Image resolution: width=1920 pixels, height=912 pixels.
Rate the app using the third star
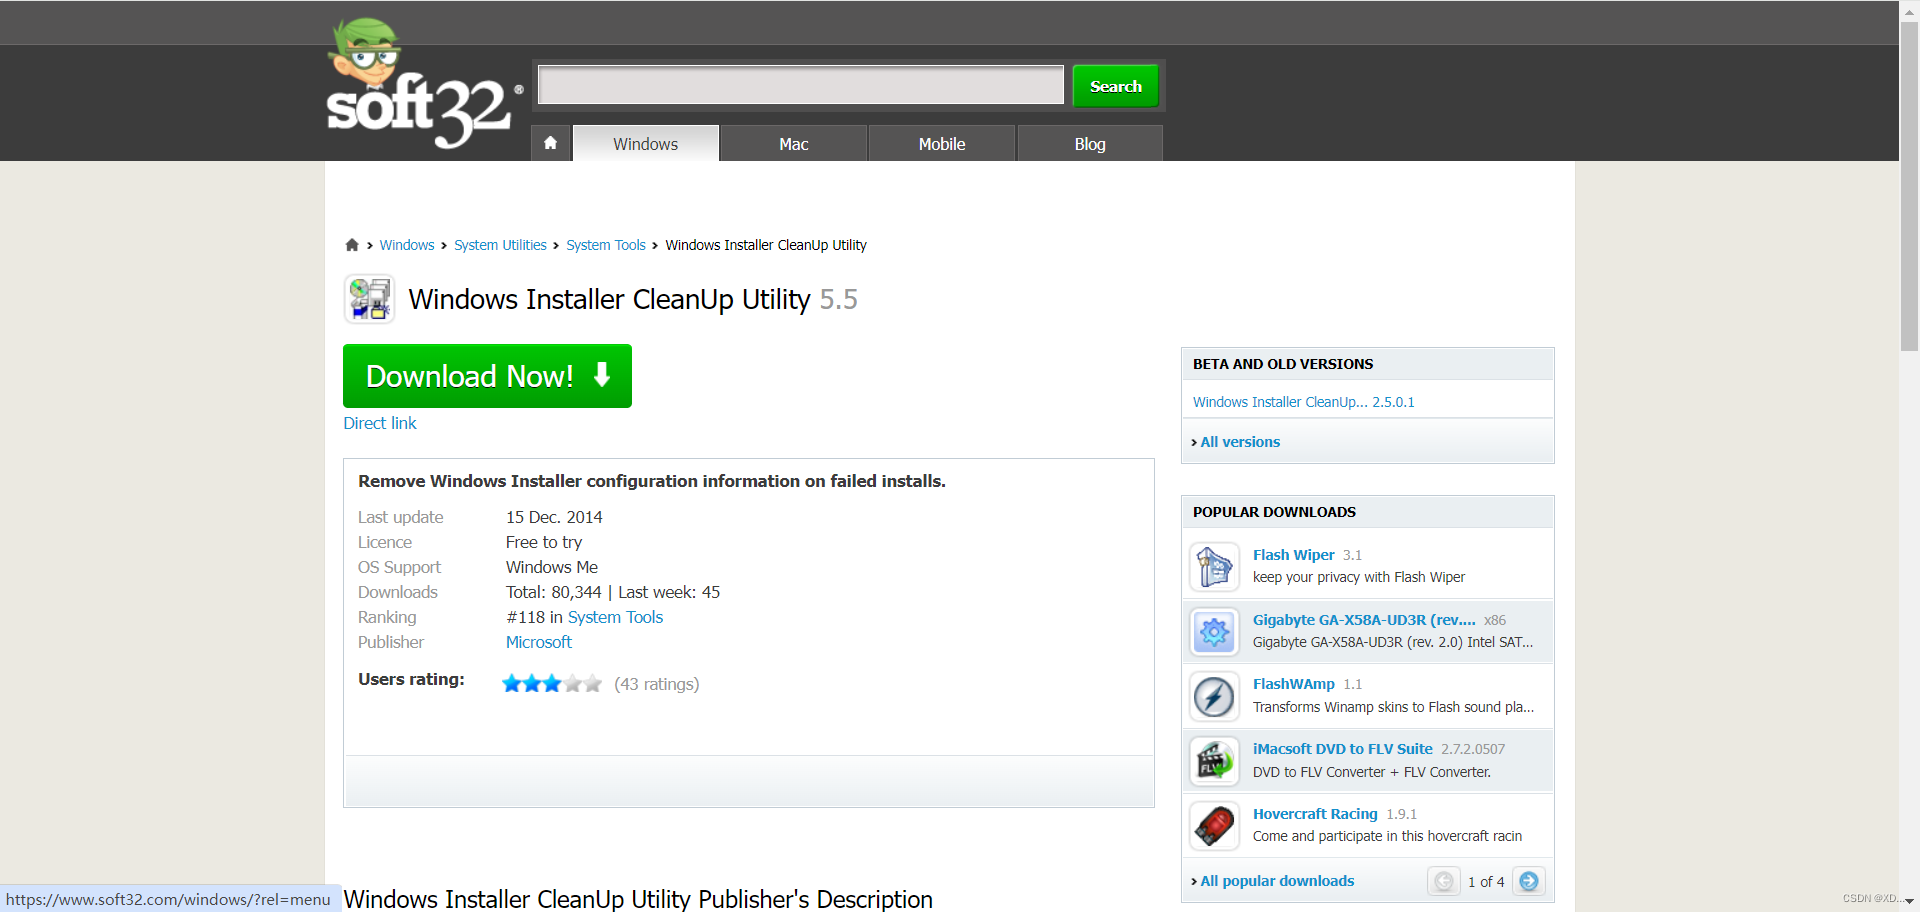click(551, 683)
